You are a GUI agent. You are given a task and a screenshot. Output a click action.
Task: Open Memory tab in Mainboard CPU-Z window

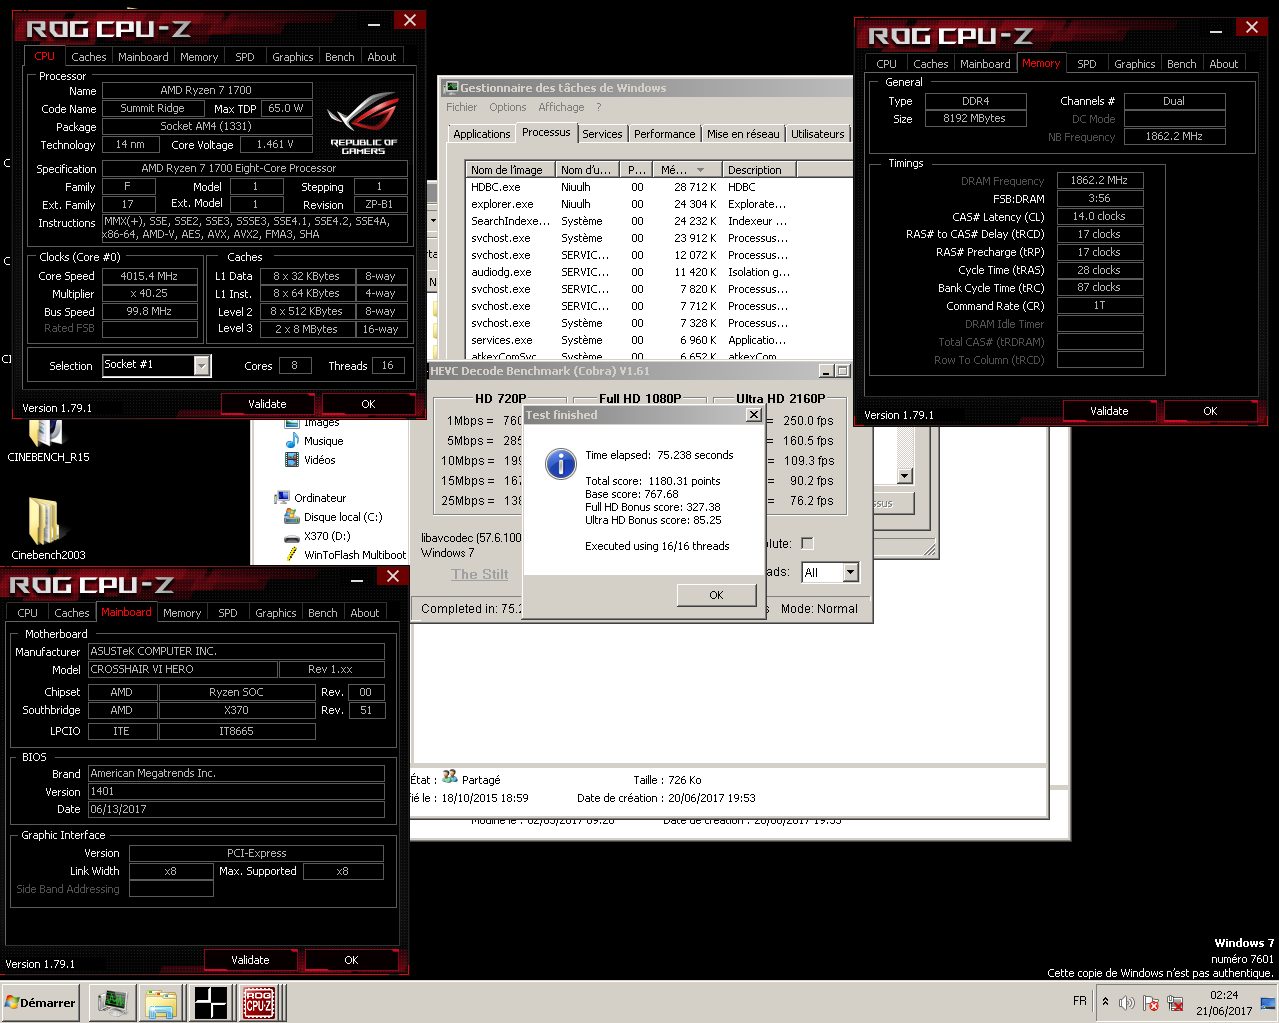pos(182,613)
